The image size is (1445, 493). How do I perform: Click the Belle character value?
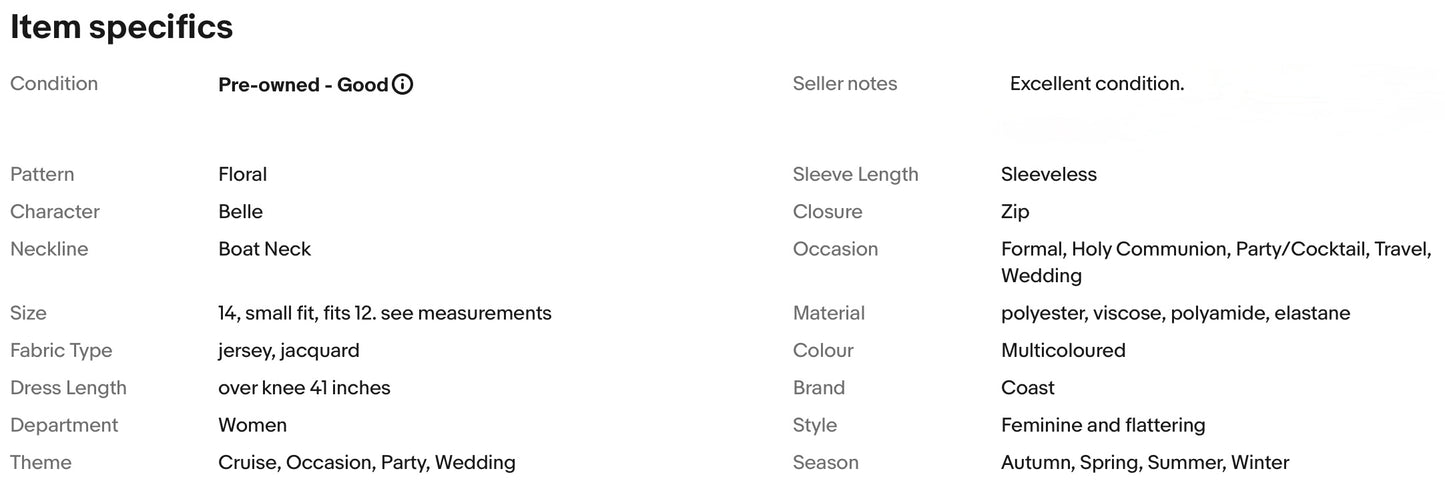(x=241, y=212)
